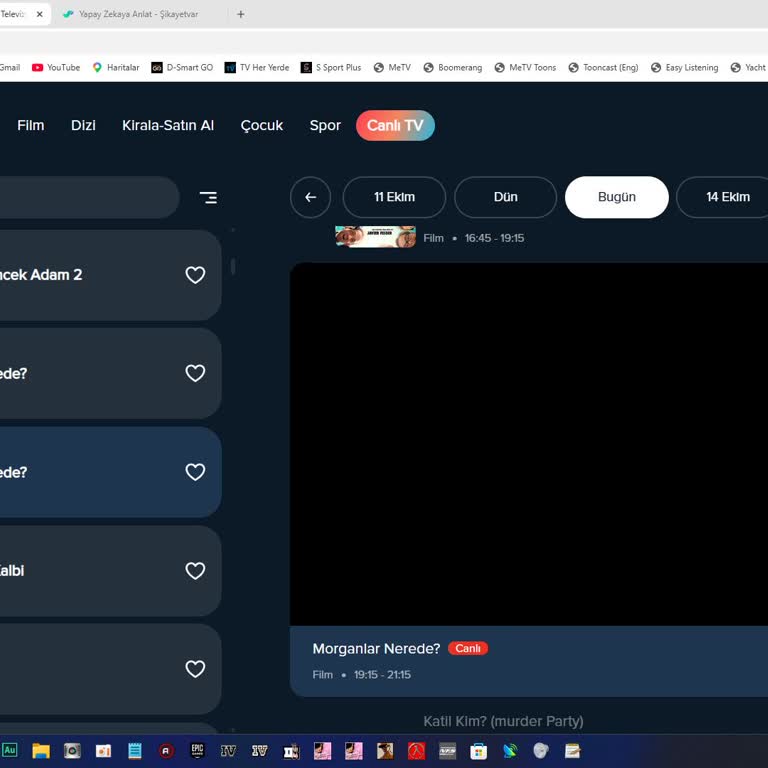
Task: Open the YouTube bookmark
Action: click(55, 68)
